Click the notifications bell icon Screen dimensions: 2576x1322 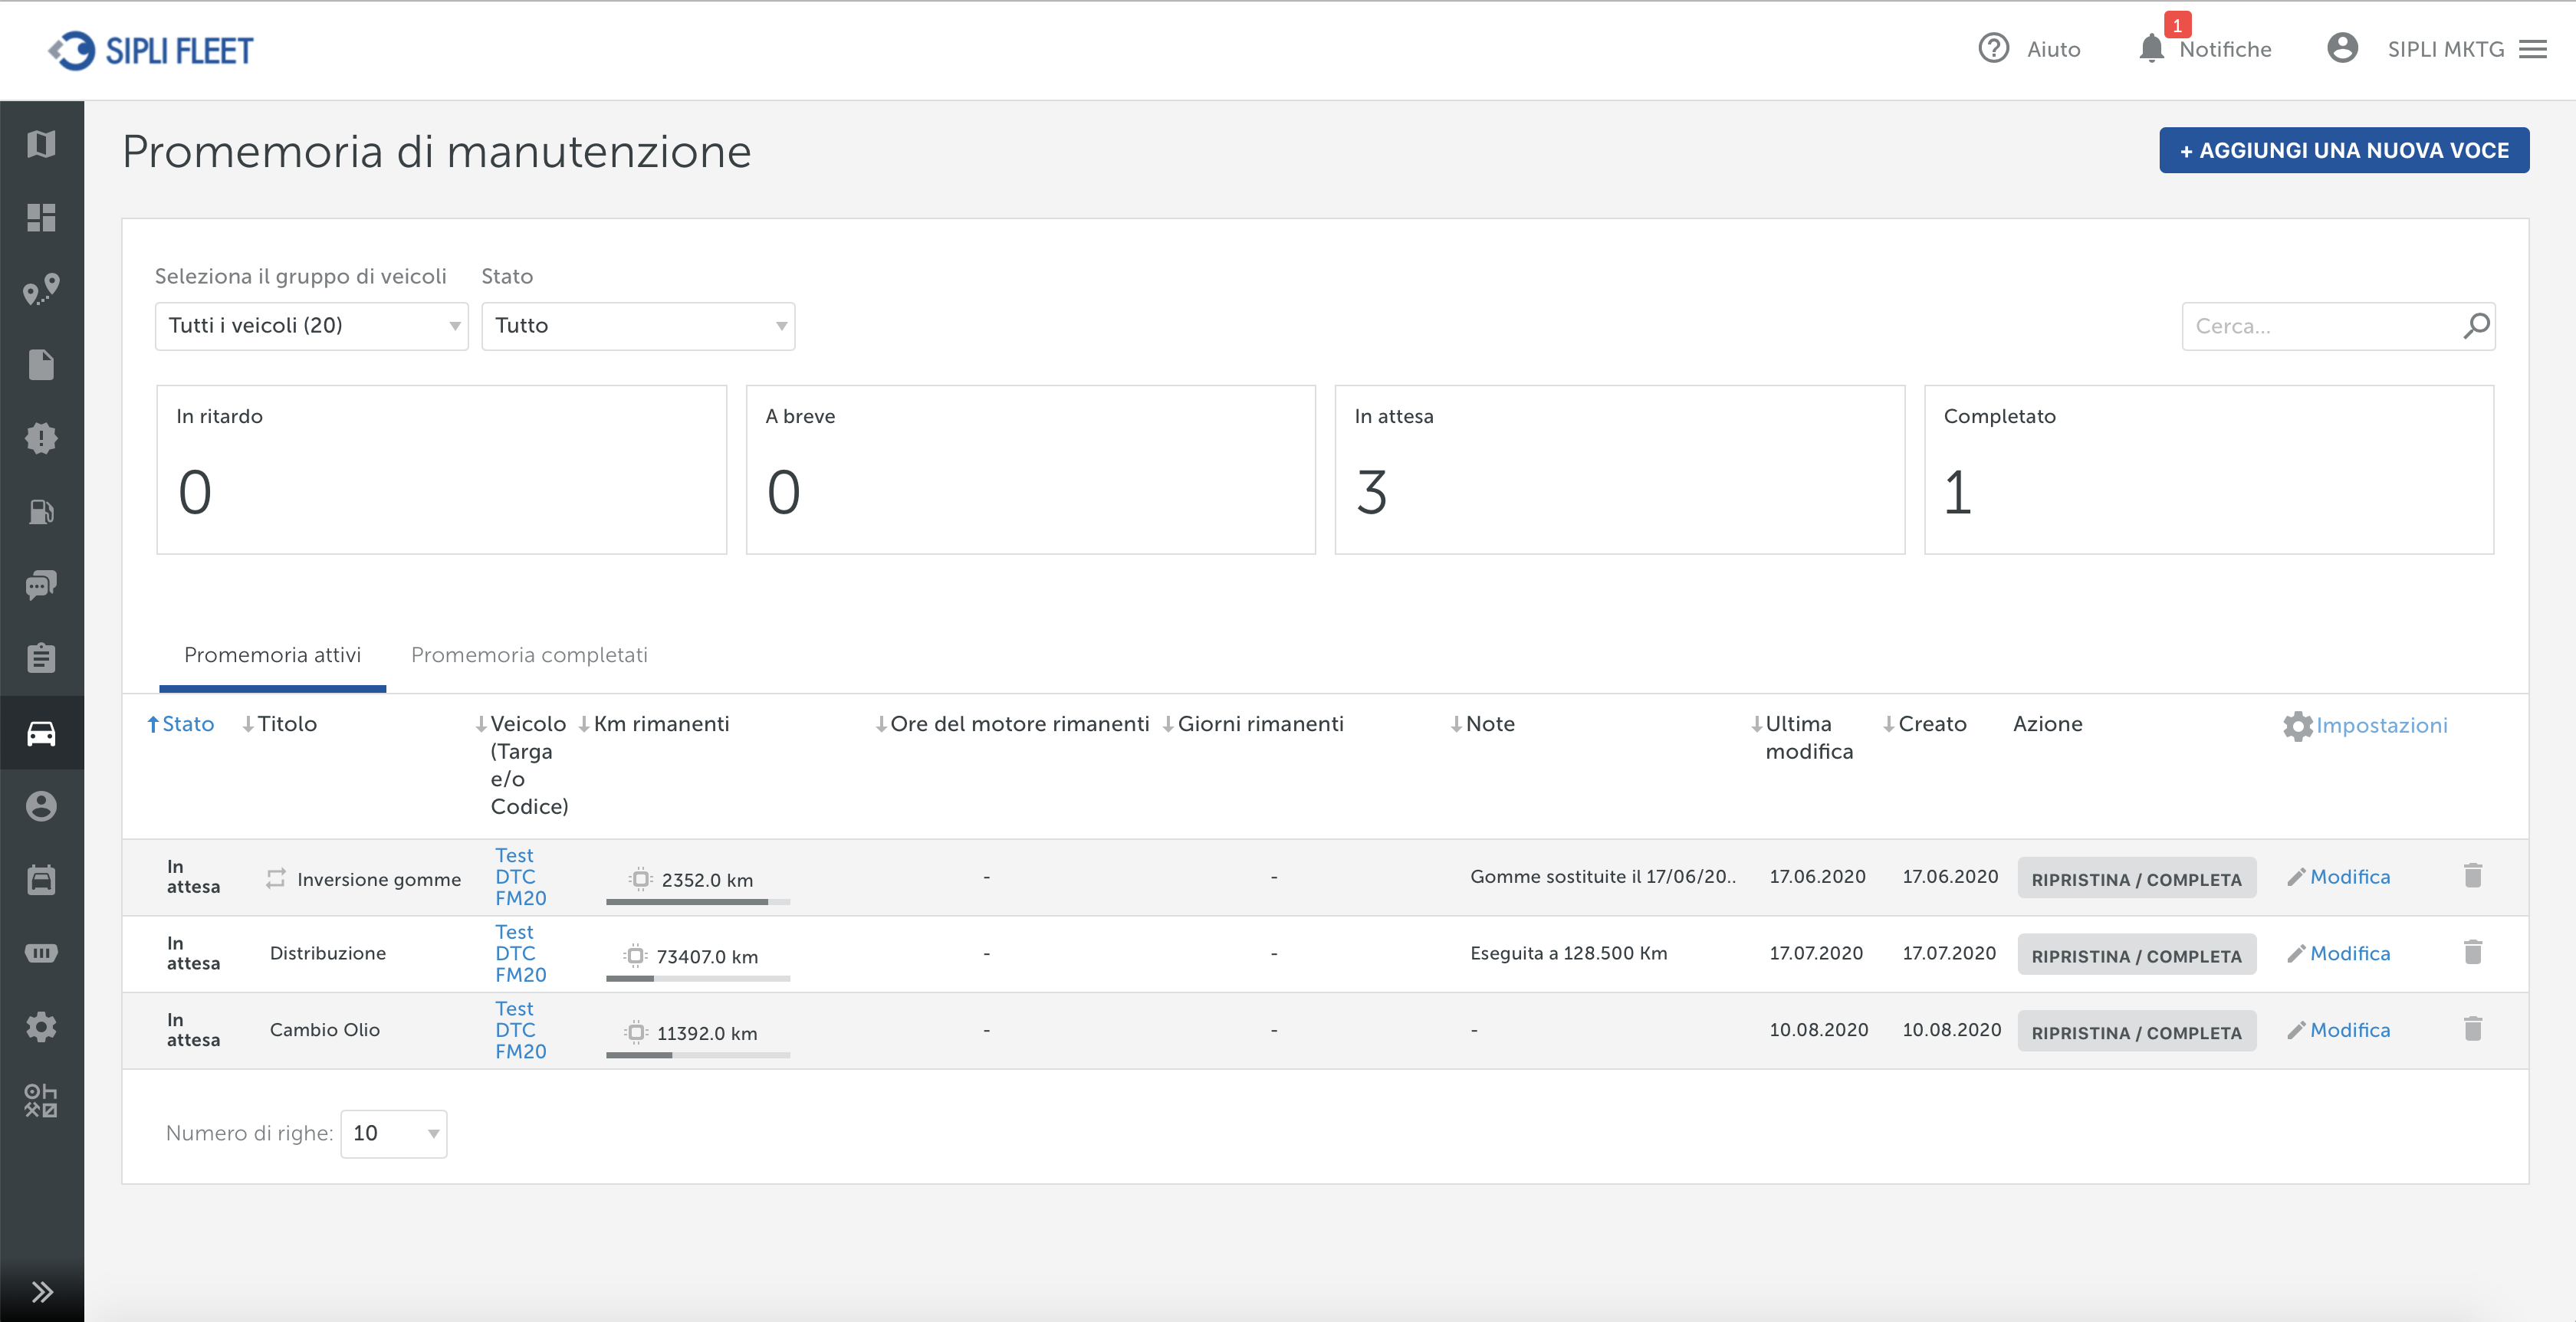[2151, 48]
